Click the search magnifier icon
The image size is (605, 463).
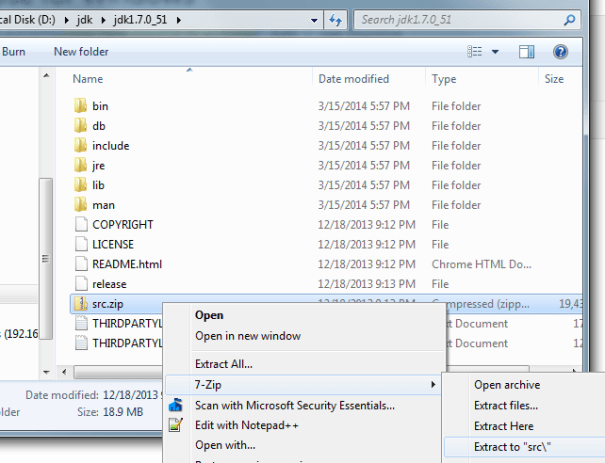(569, 20)
